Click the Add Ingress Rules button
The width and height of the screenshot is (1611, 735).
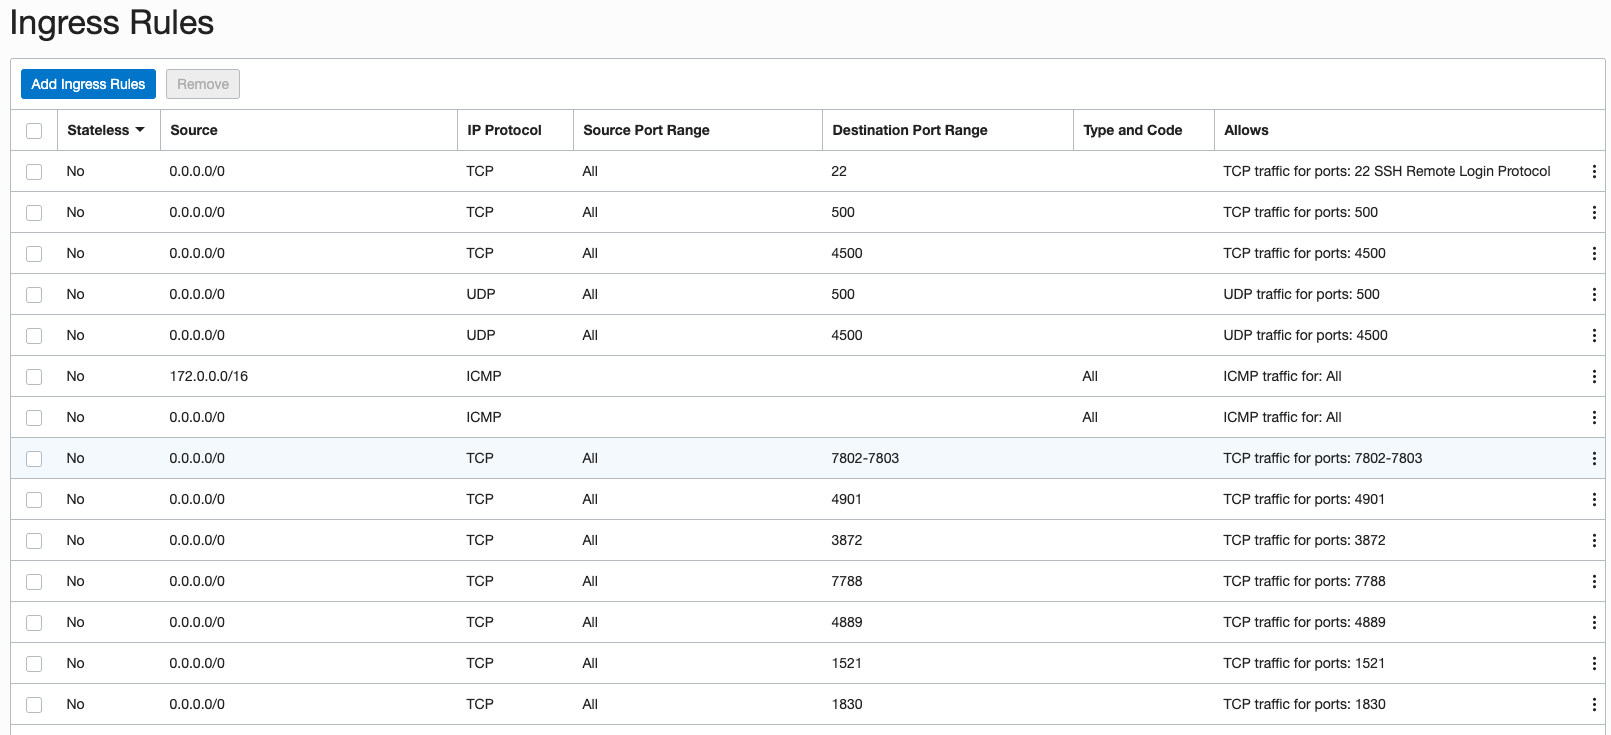88,84
